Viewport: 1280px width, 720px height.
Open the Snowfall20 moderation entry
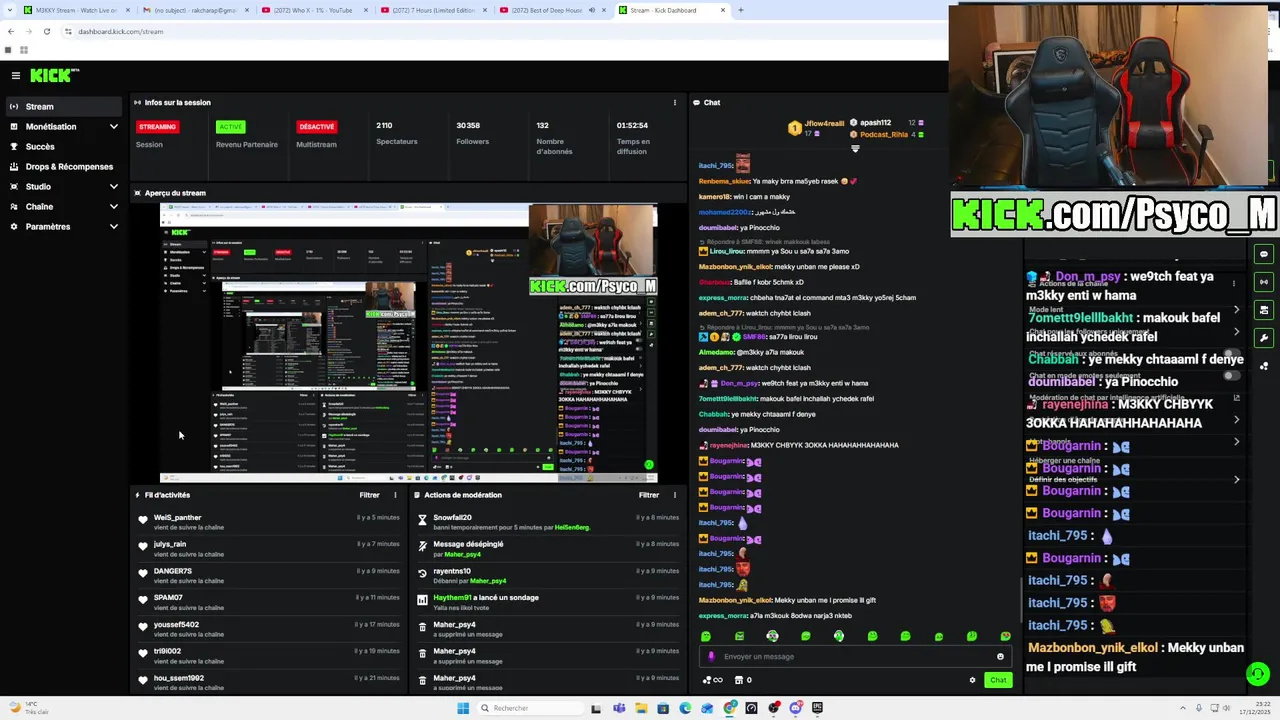click(548, 522)
